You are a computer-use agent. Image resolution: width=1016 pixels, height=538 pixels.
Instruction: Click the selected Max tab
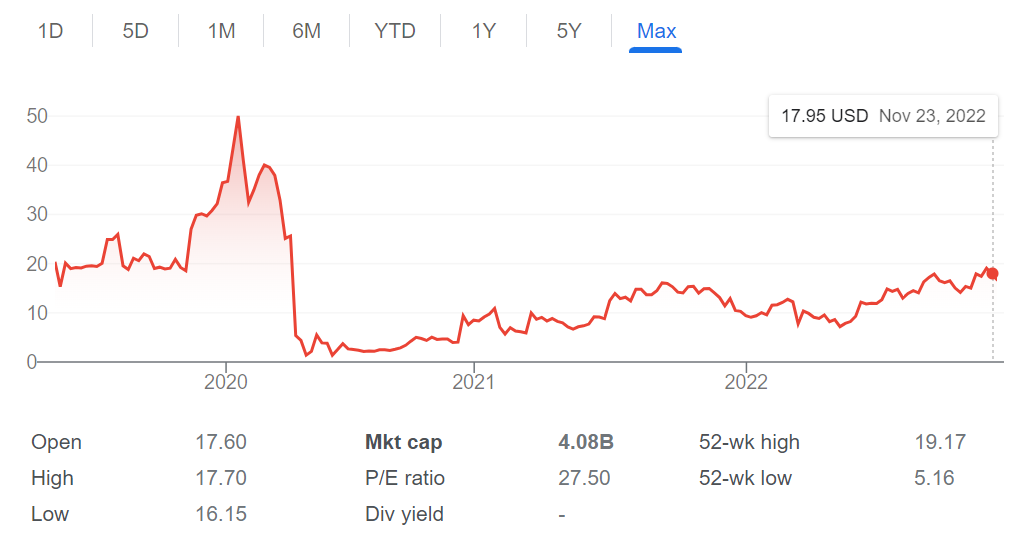click(656, 31)
